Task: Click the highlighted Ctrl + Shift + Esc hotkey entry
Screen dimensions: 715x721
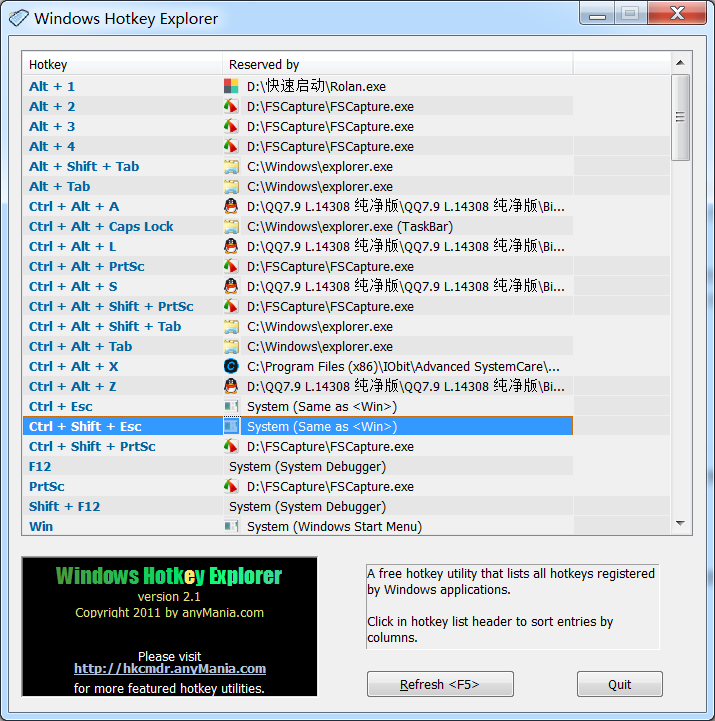Action: click(x=298, y=426)
